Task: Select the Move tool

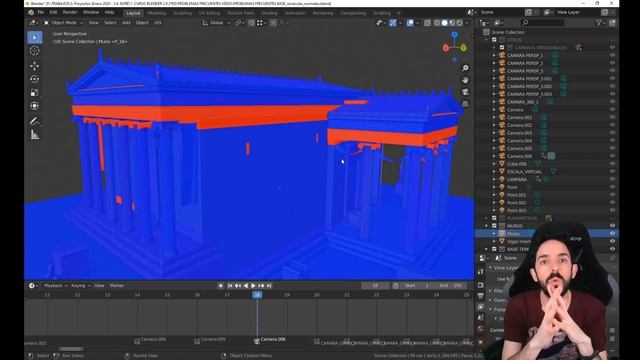Action: (35, 66)
